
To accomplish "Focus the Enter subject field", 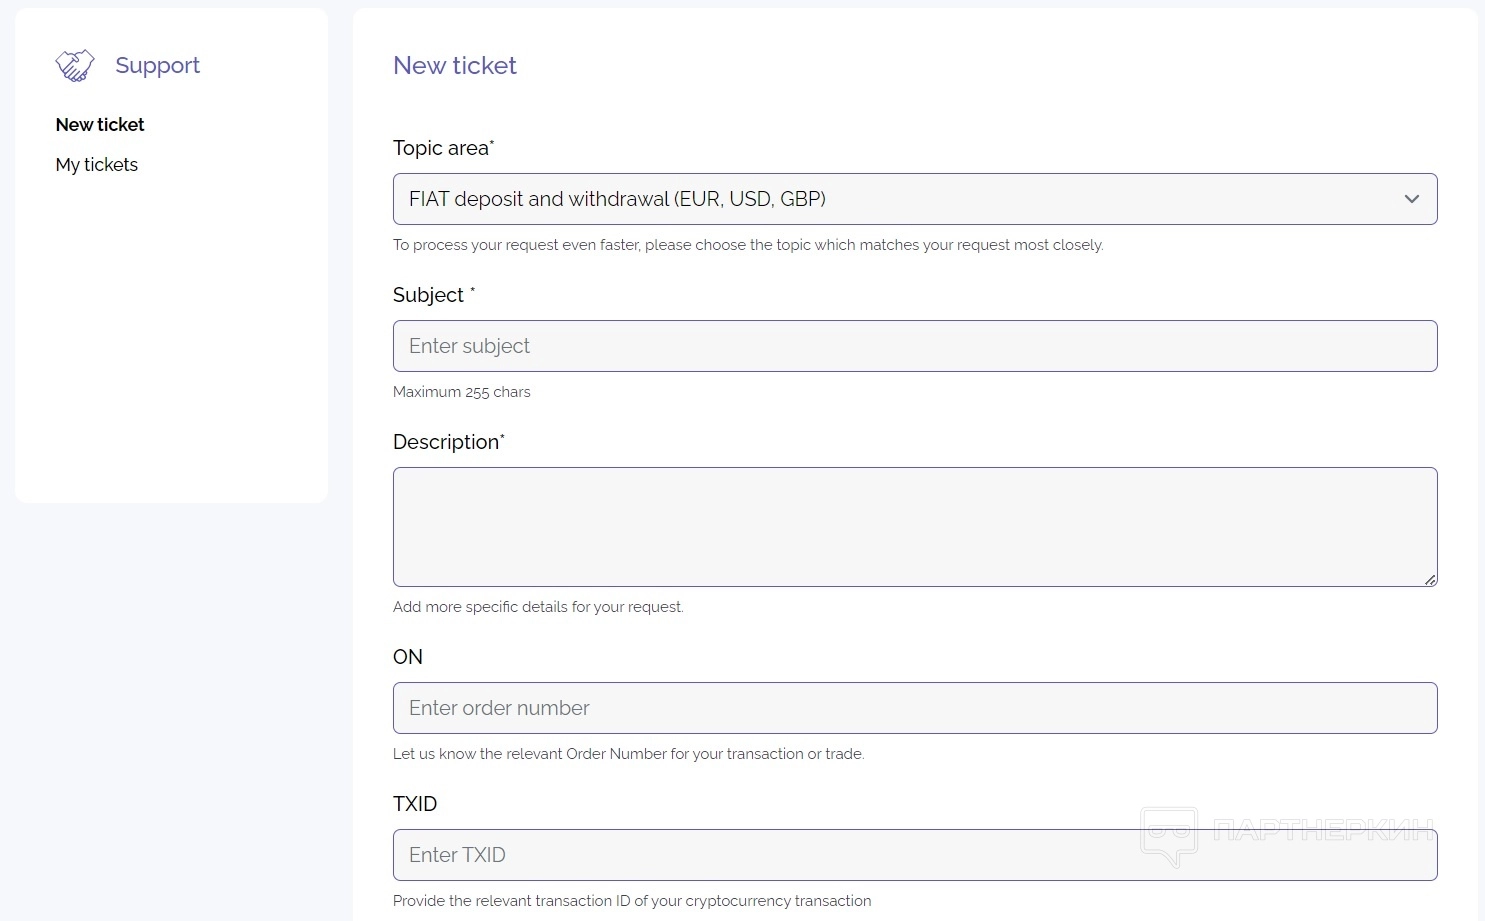I will [x=914, y=346].
